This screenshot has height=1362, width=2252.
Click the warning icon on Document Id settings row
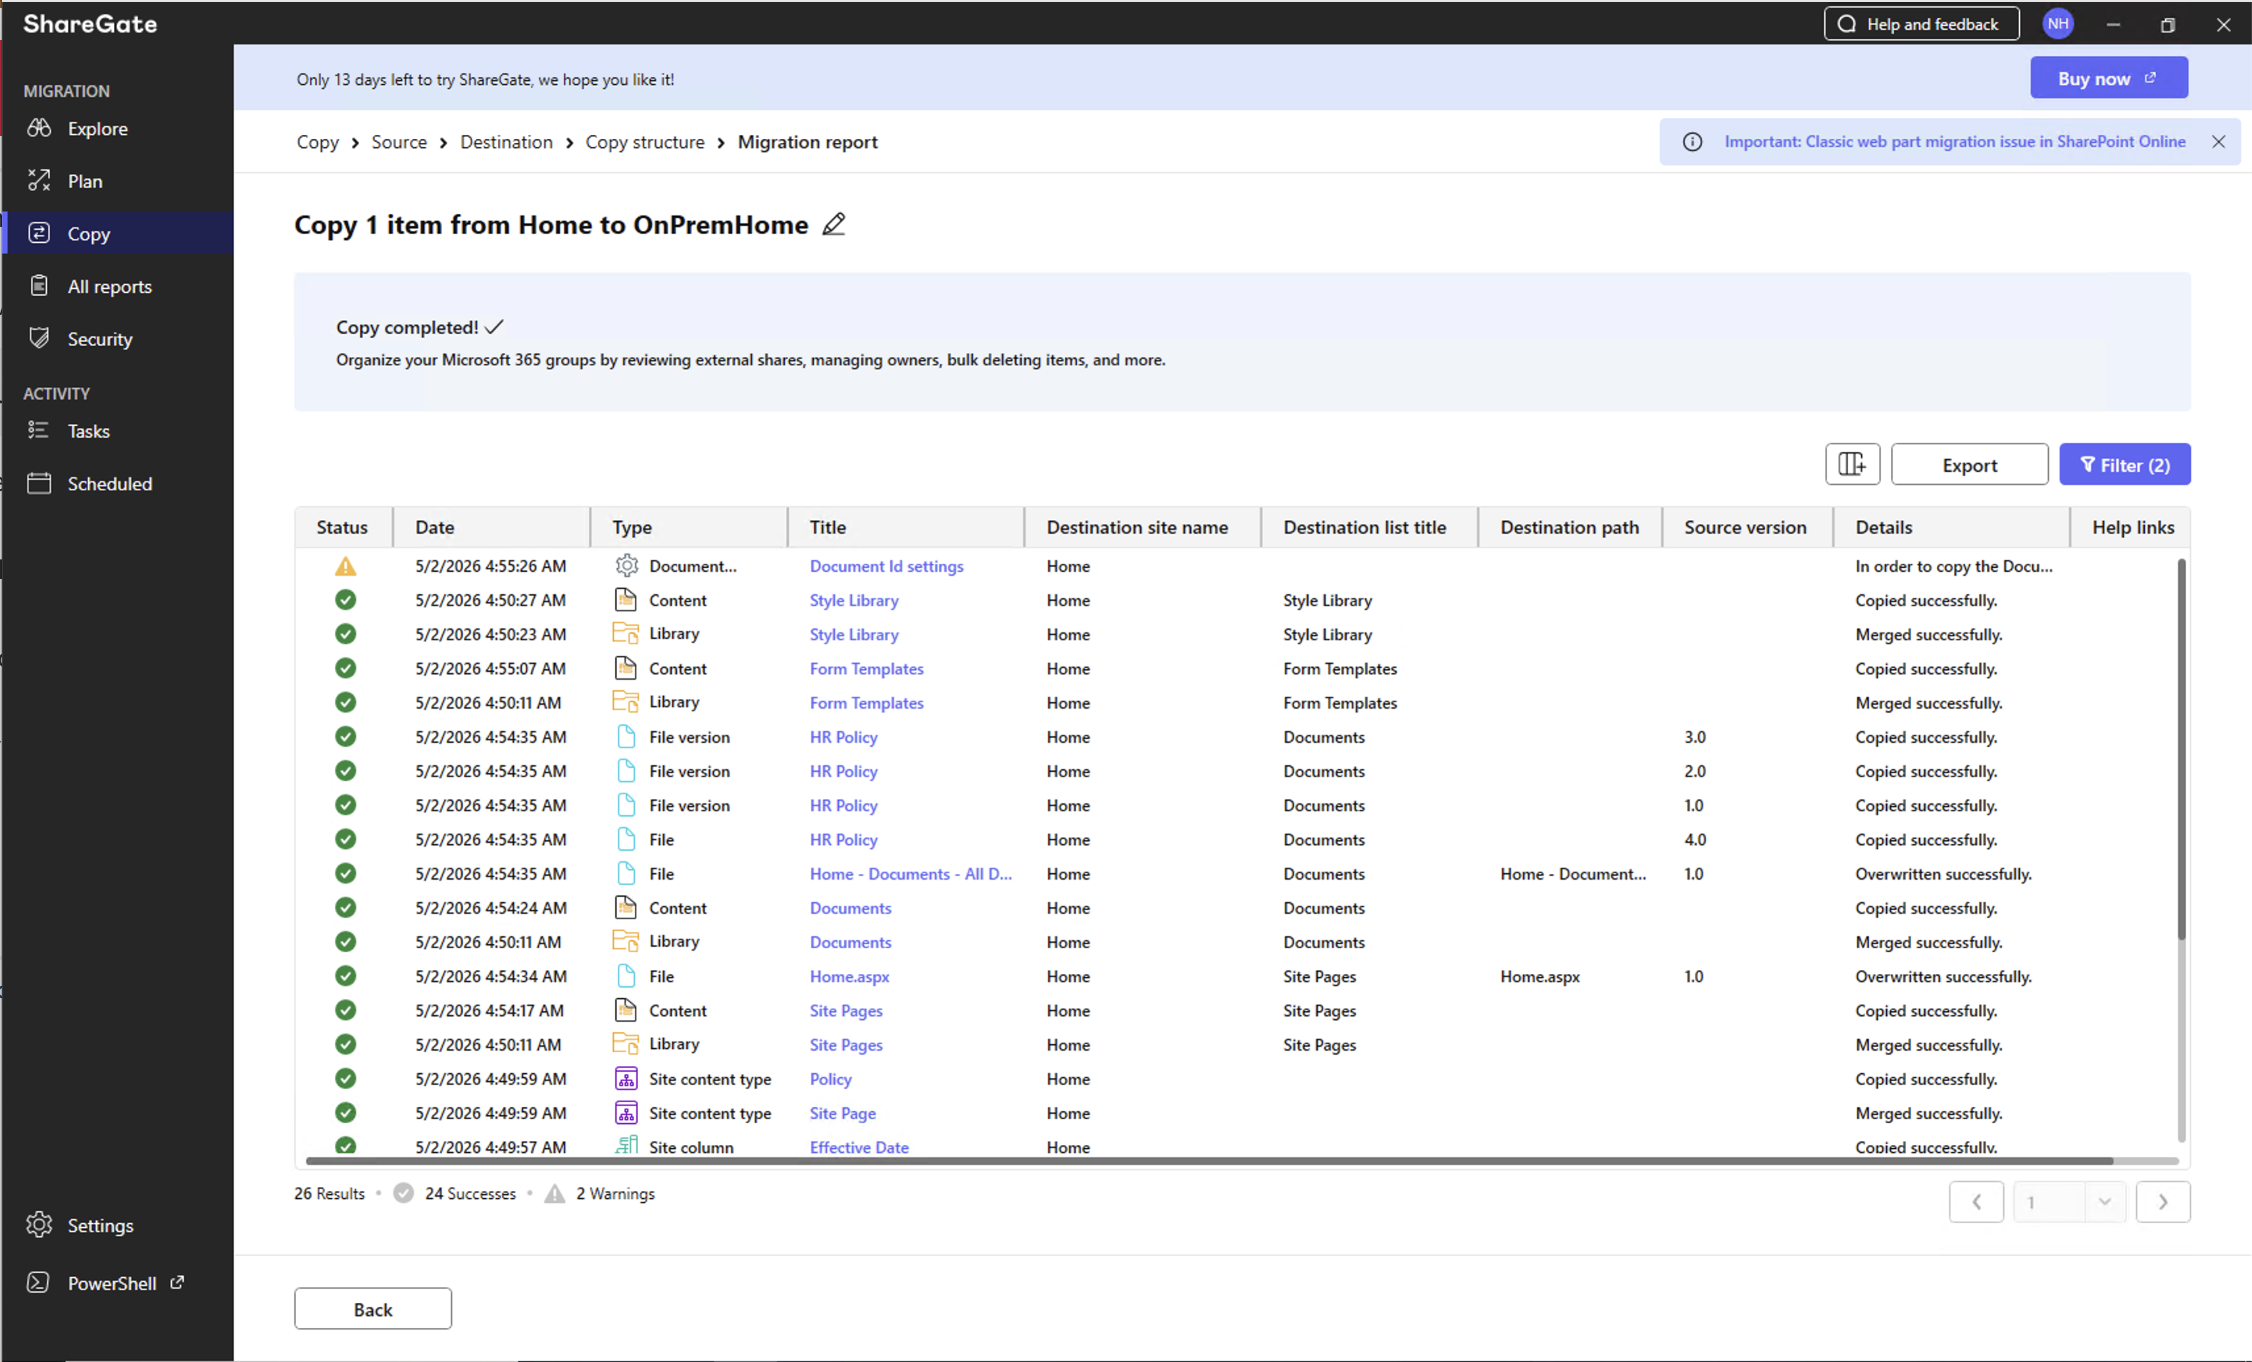coord(346,566)
